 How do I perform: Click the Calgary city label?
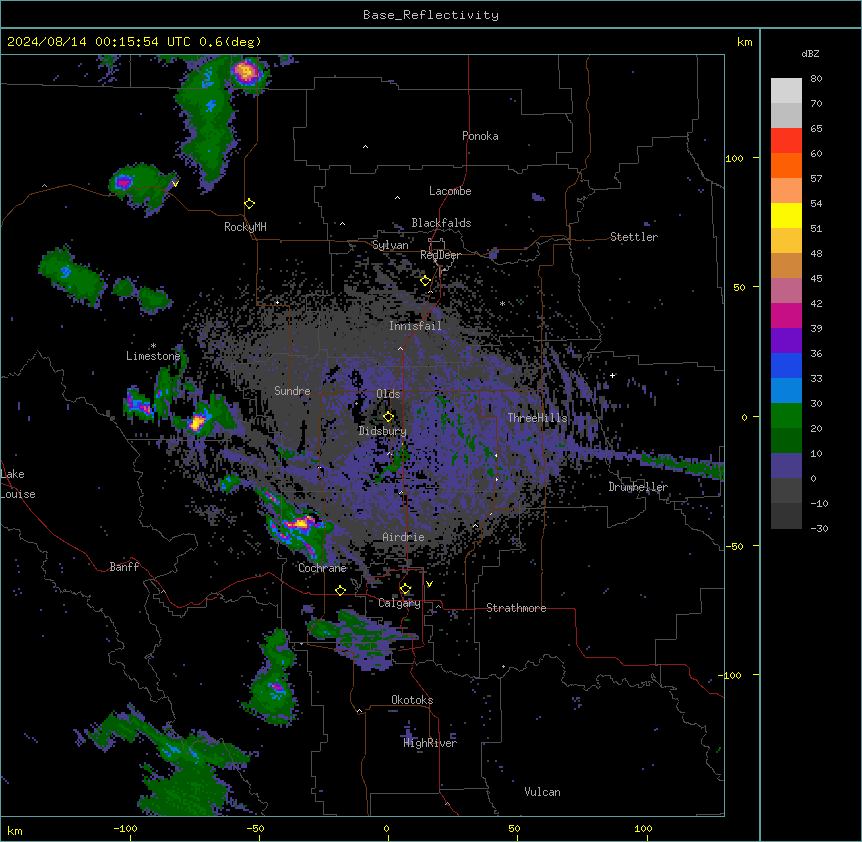(399, 603)
